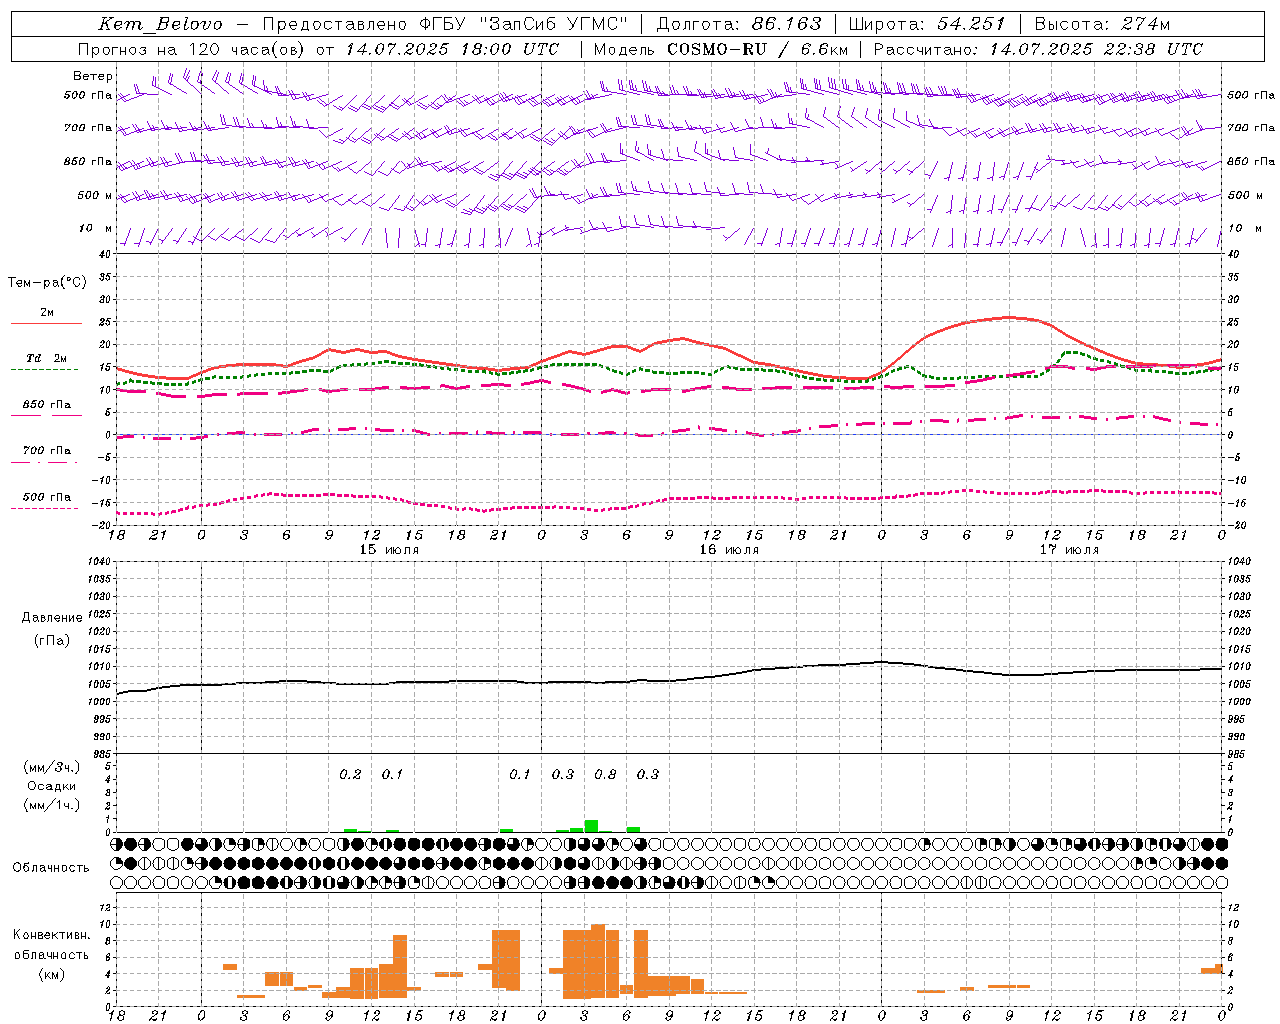
Task: Click the '16 июля' date label
Action: pyautogui.click(x=729, y=550)
